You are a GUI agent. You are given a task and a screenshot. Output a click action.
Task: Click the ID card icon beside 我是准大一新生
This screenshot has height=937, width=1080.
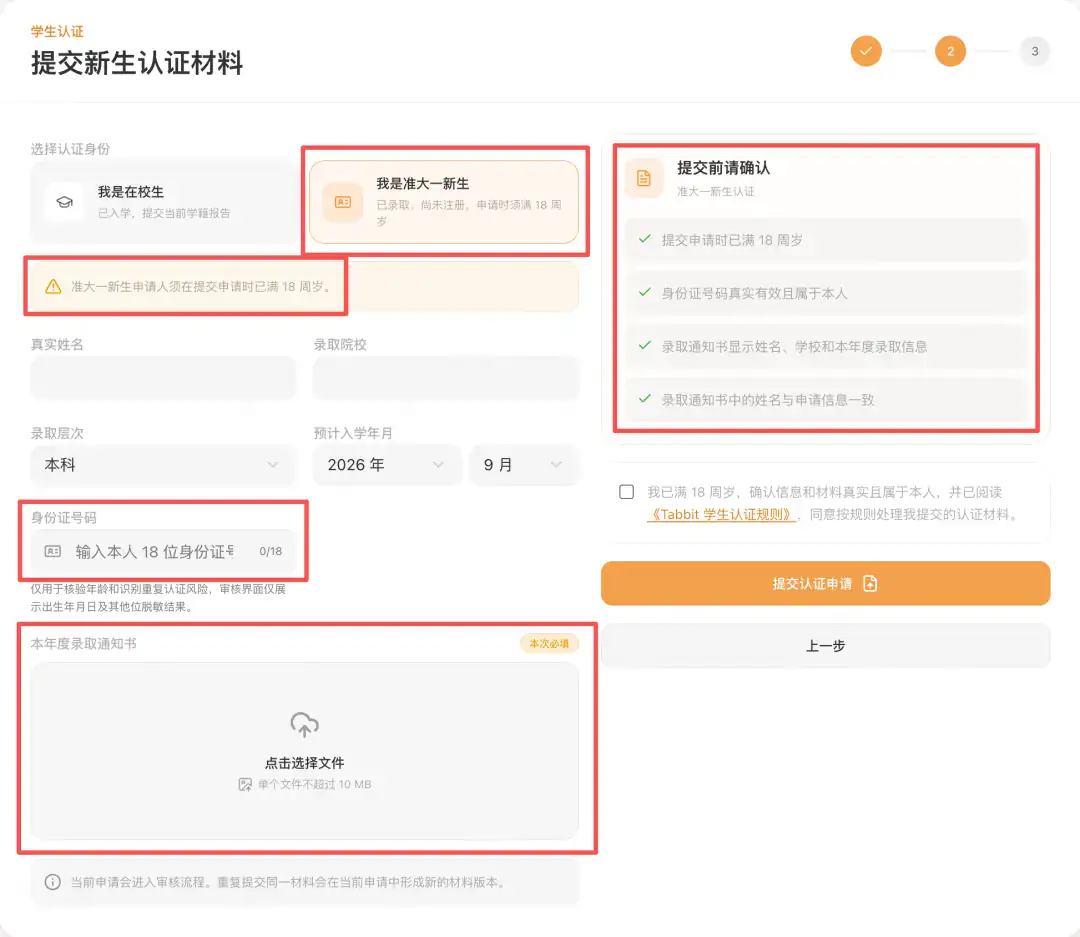(x=343, y=202)
